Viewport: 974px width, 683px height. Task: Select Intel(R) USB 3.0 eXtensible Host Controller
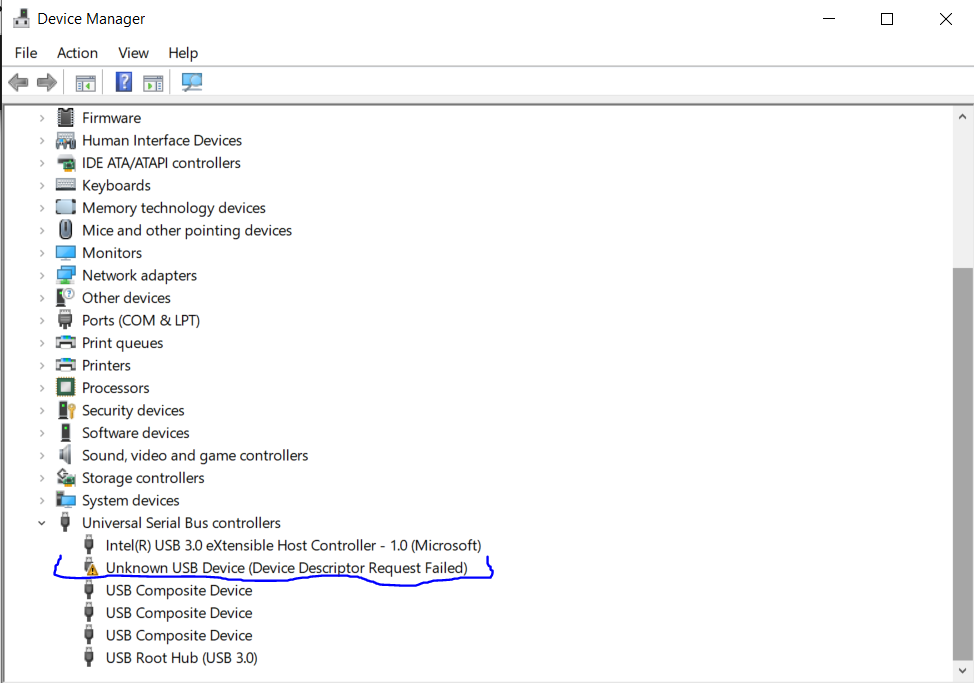coord(293,545)
